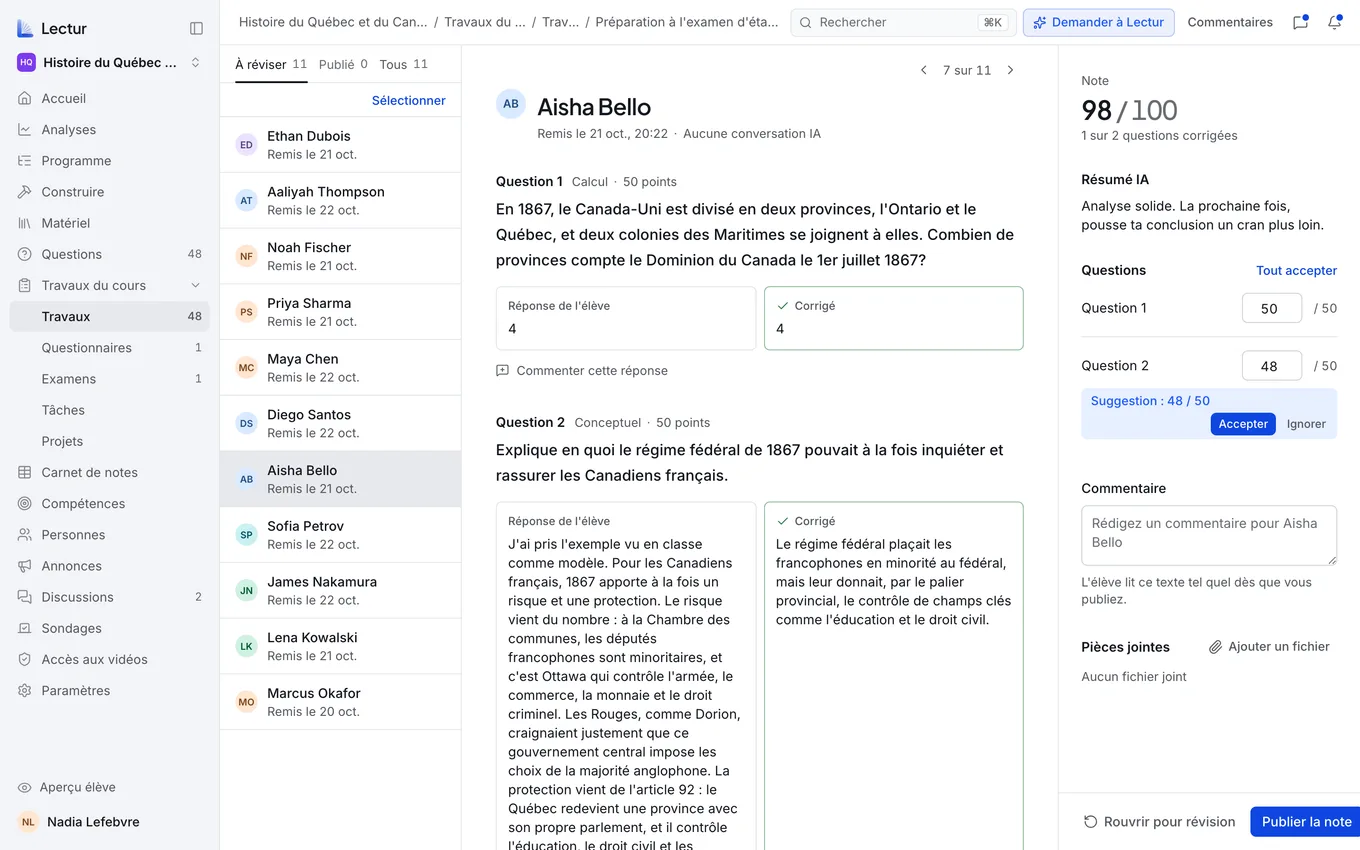Click the Question 2 score field
1360x850 pixels.
[1271, 366]
